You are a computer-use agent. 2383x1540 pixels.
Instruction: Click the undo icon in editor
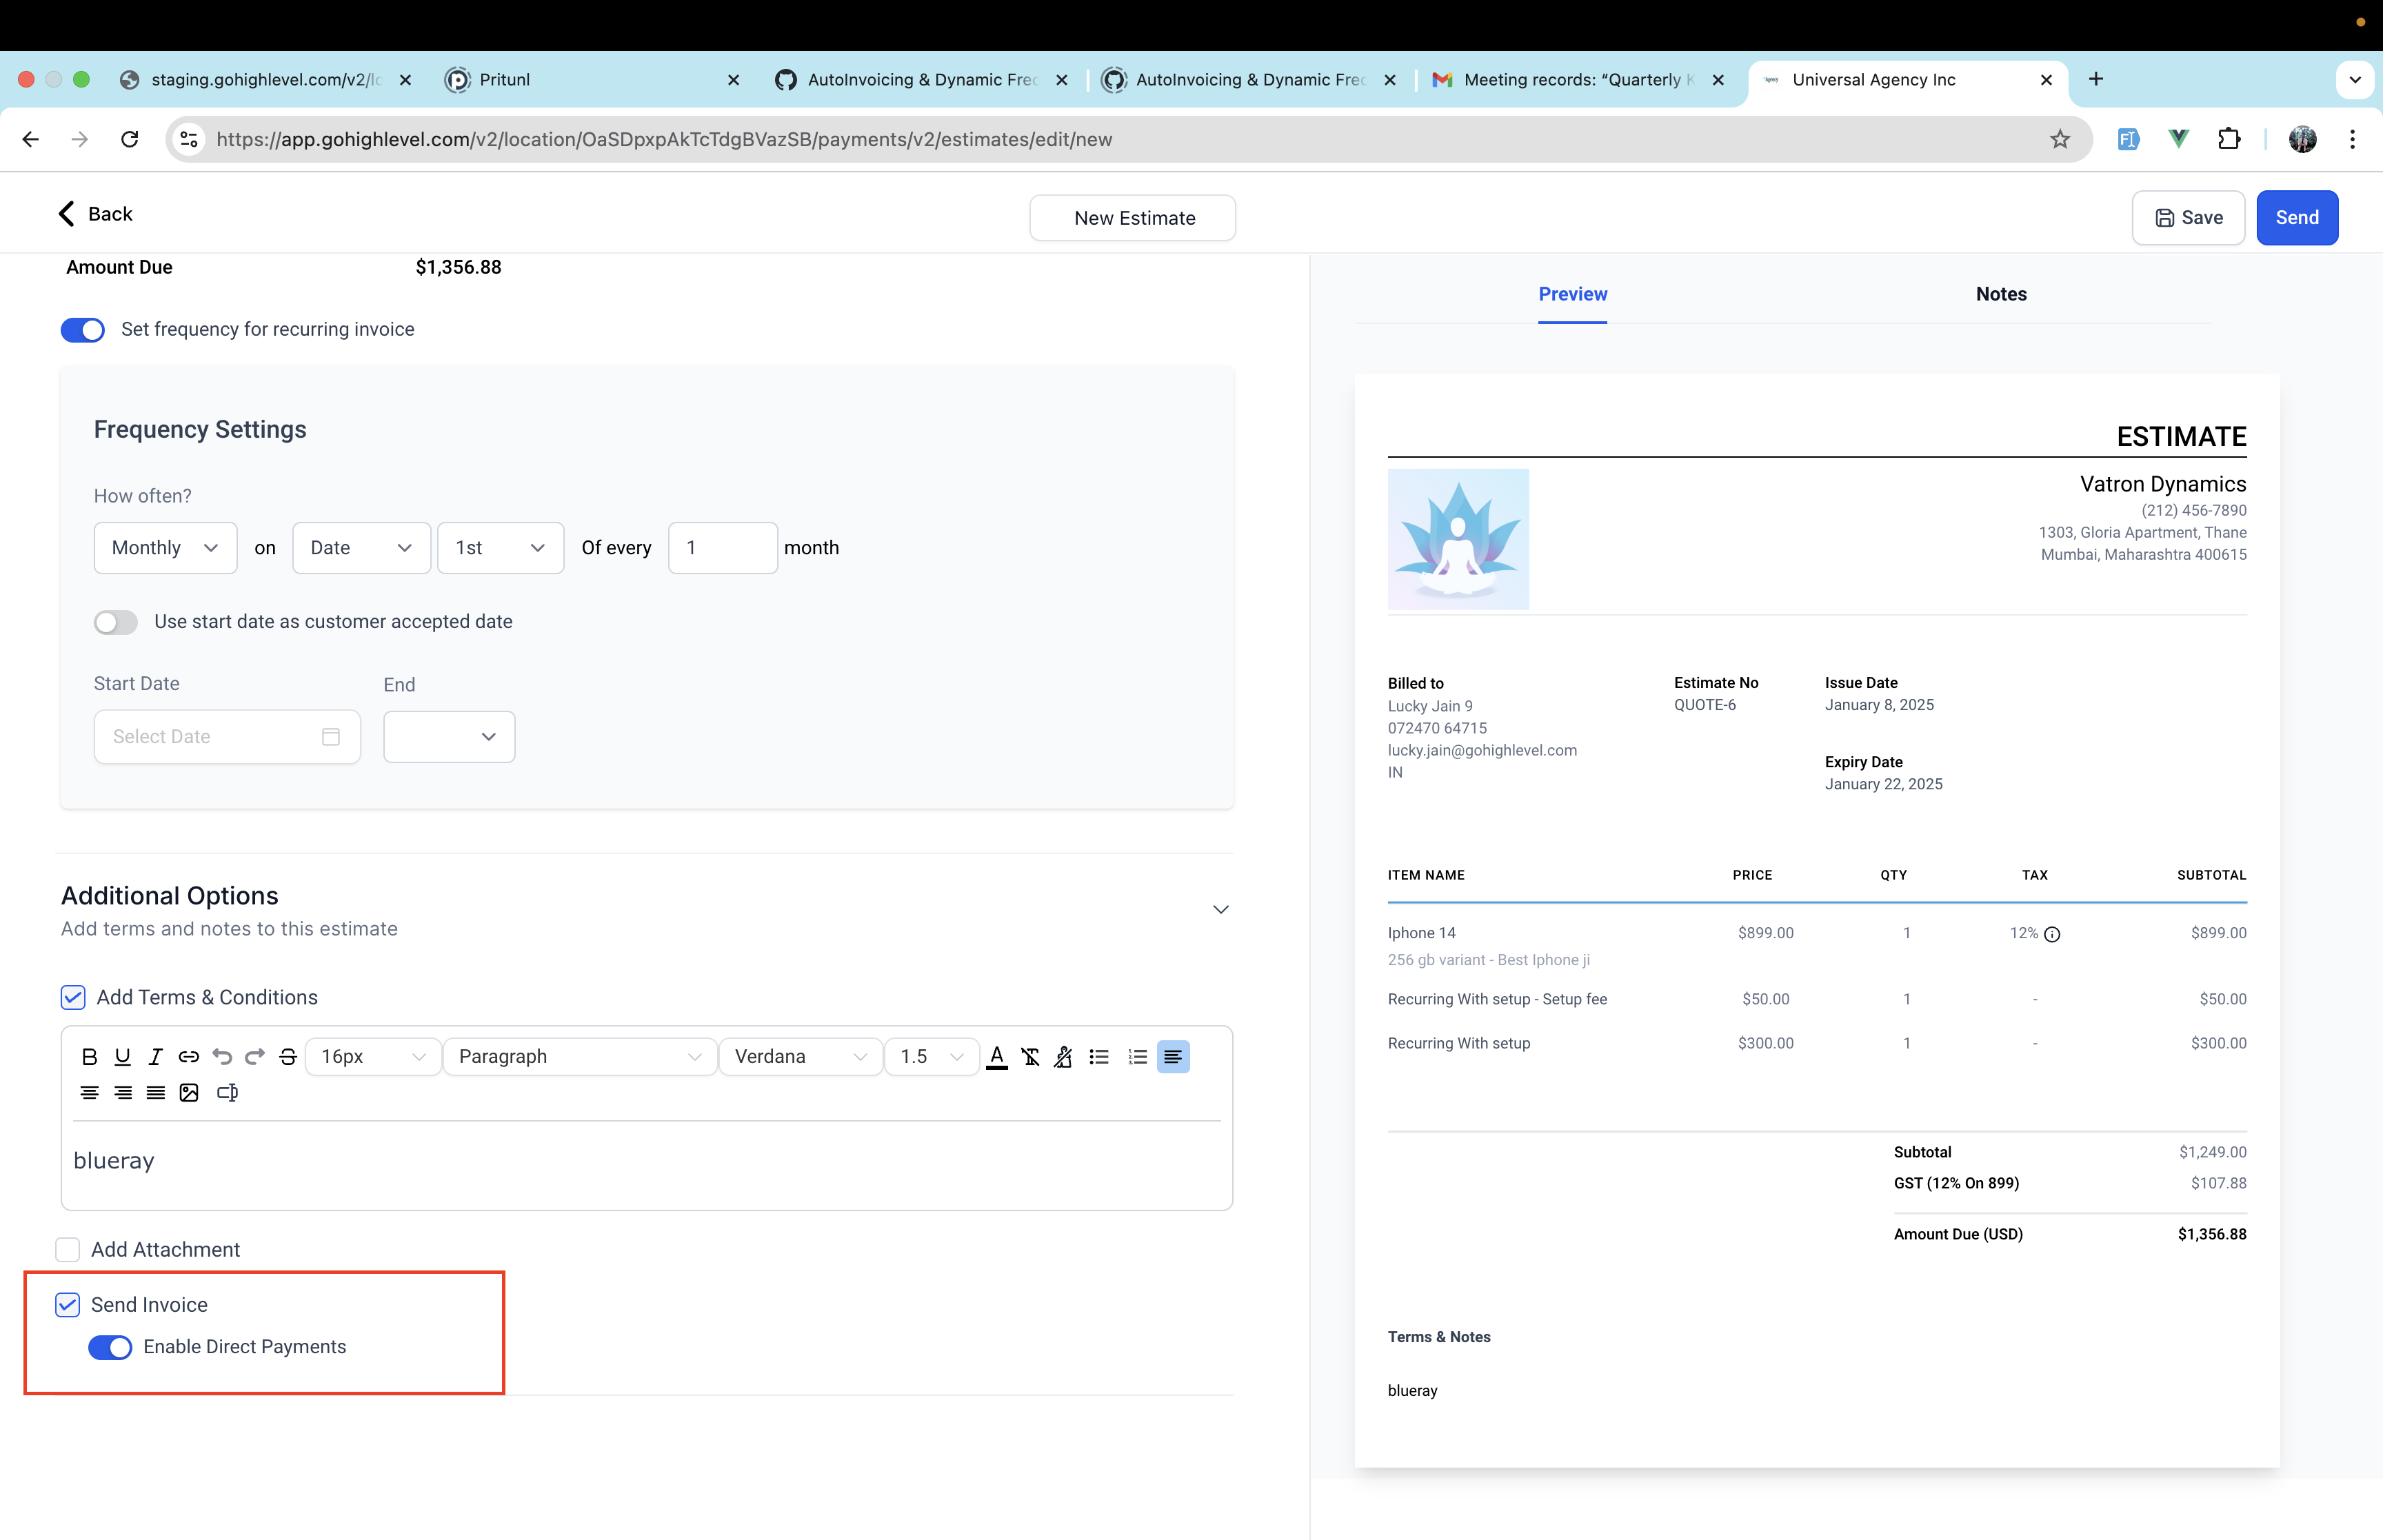click(x=222, y=1057)
